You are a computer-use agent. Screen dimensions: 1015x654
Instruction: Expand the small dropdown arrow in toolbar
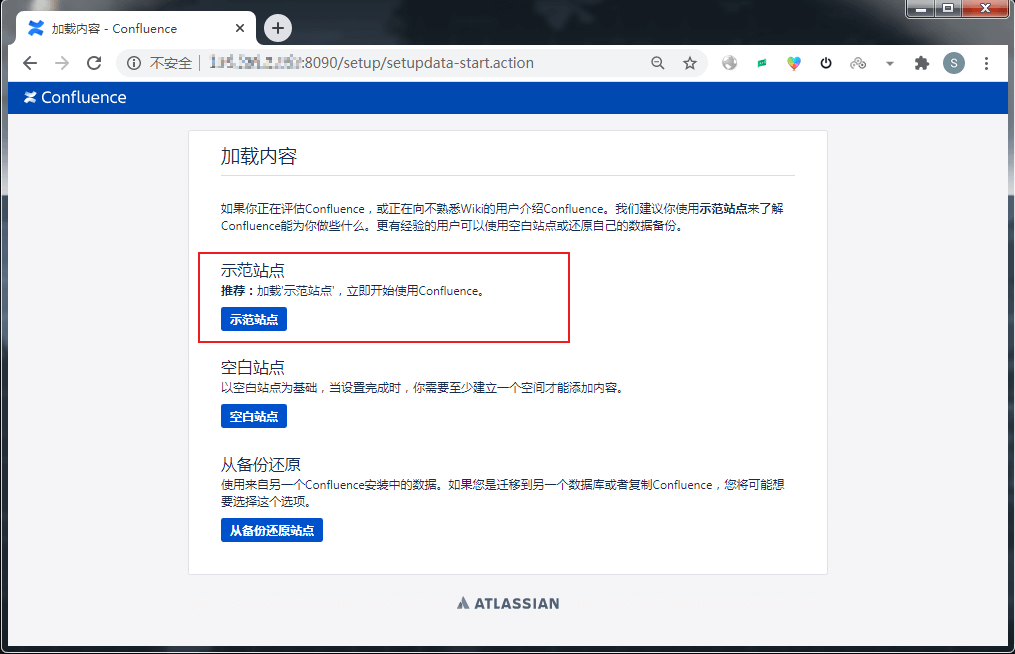tap(890, 63)
